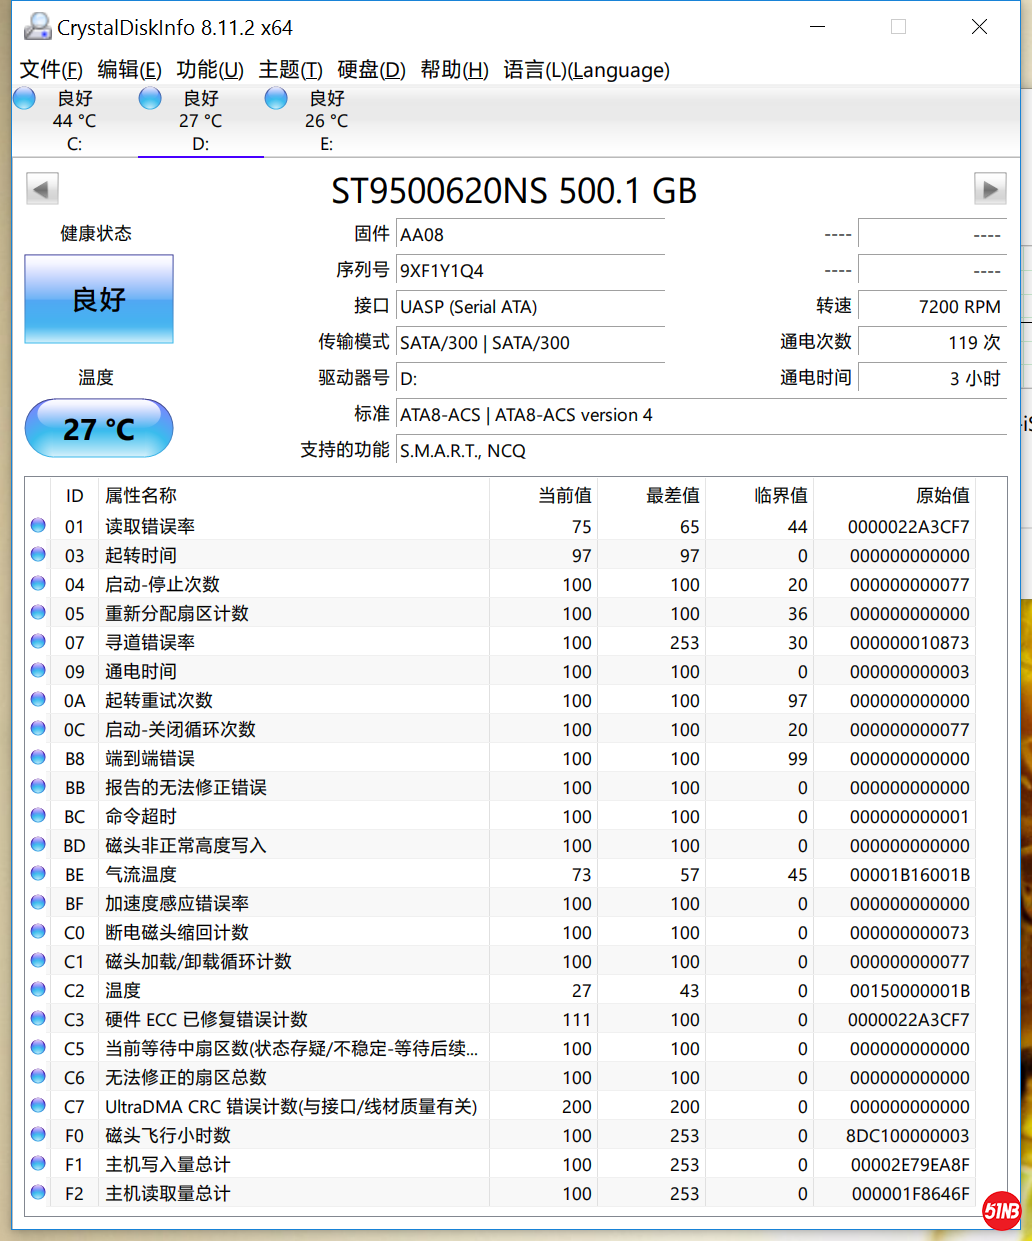This screenshot has height=1241, width=1032.
Task: Click the 27 °C temperature button
Action: click(x=99, y=429)
